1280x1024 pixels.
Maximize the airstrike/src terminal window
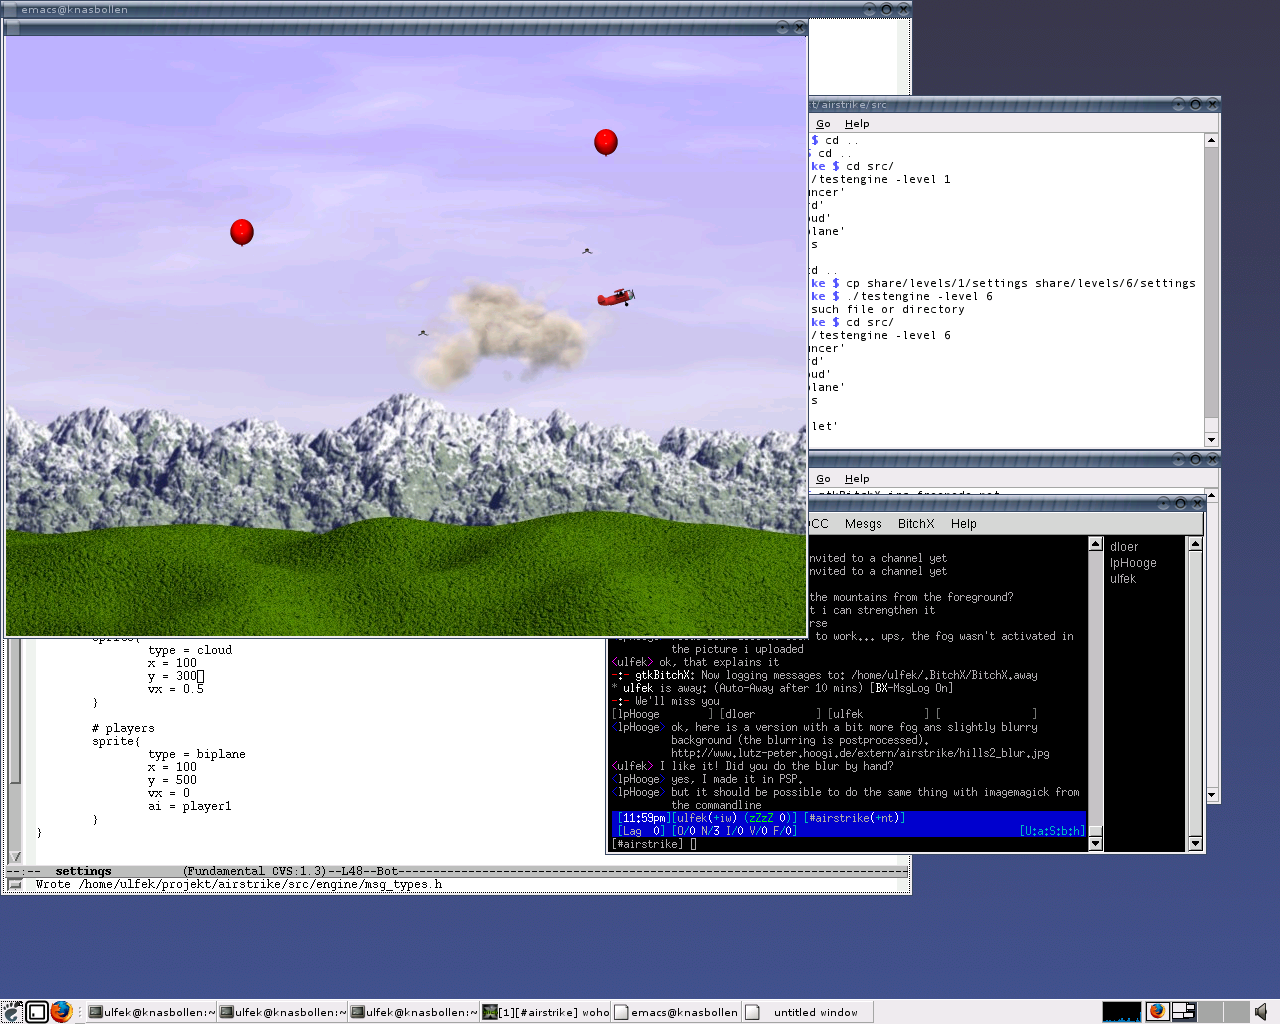1195,104
